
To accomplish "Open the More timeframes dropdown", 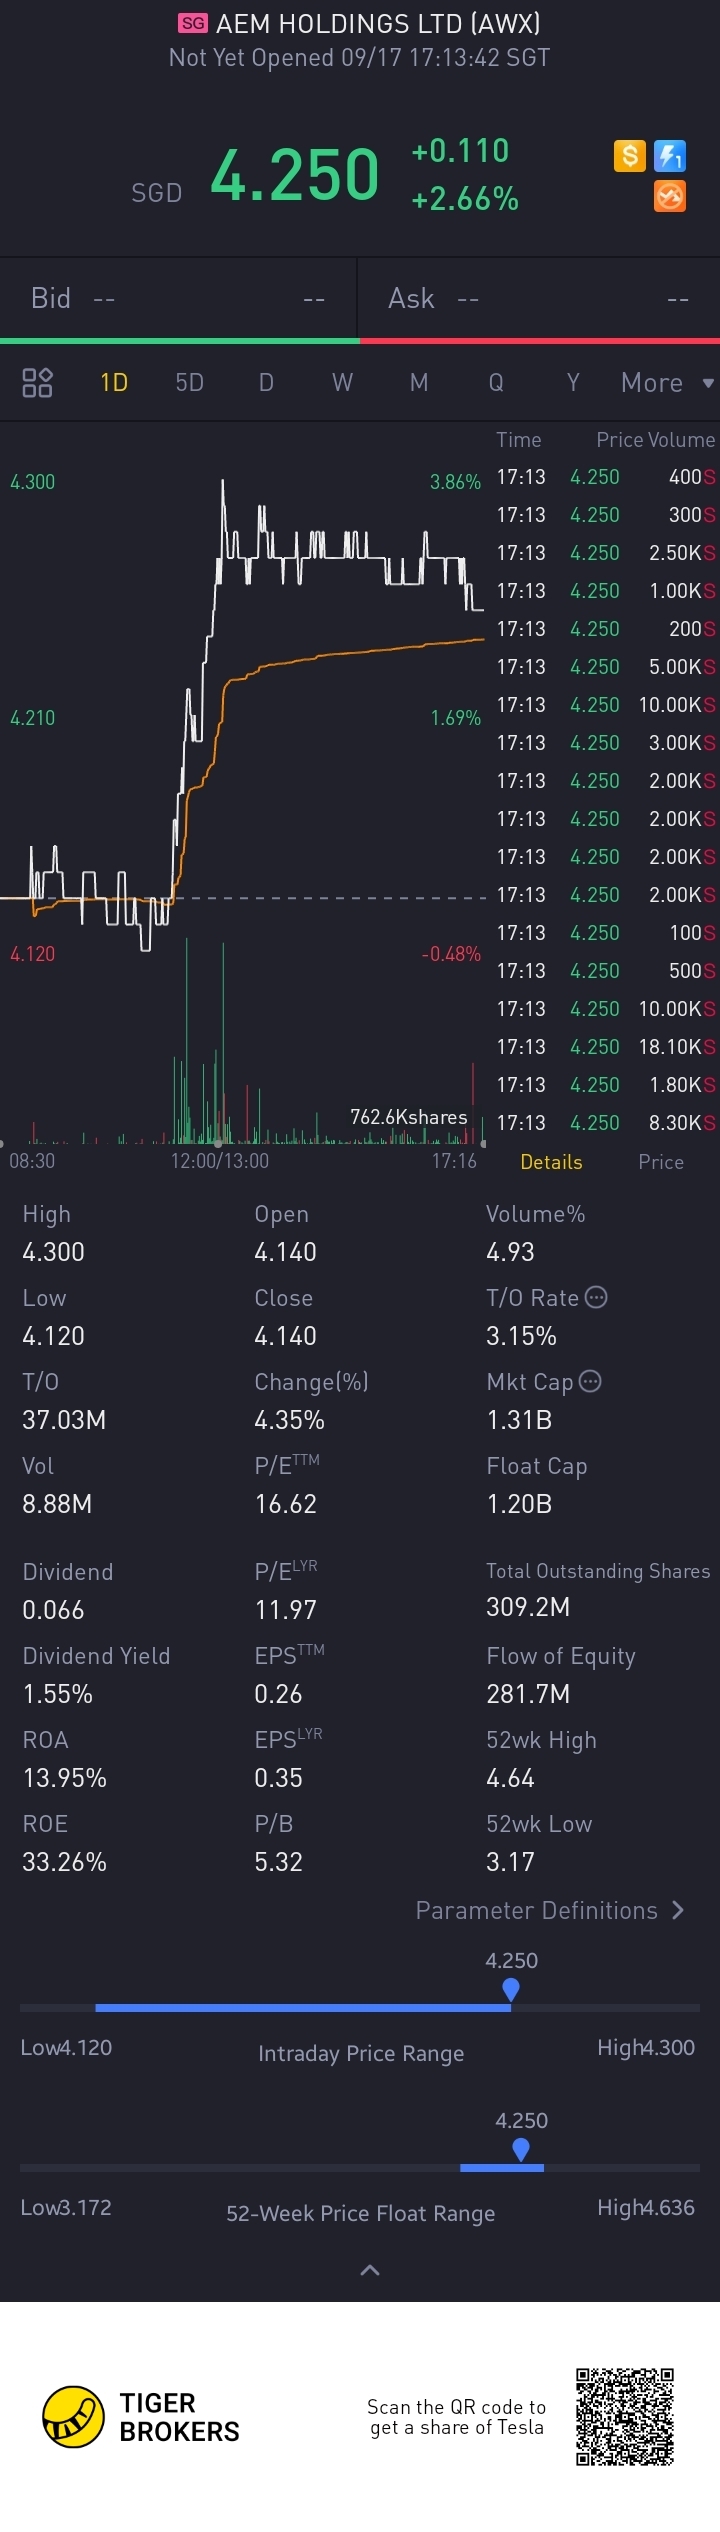I will (667, 383).
